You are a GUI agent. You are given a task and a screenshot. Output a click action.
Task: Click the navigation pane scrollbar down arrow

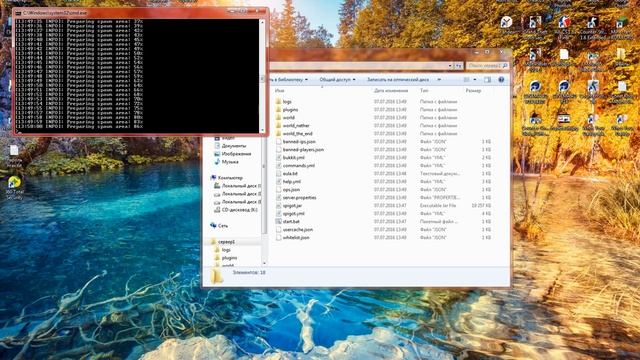264,263
